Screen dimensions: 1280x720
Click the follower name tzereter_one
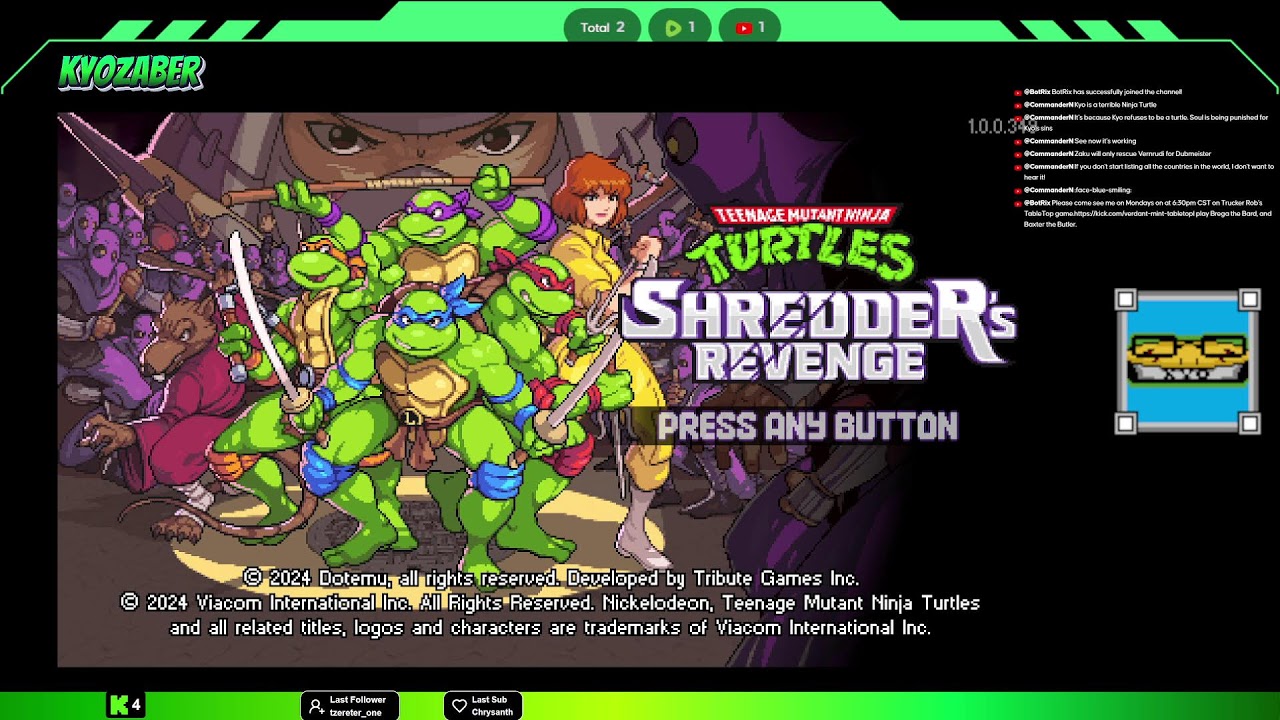[358, 712]
